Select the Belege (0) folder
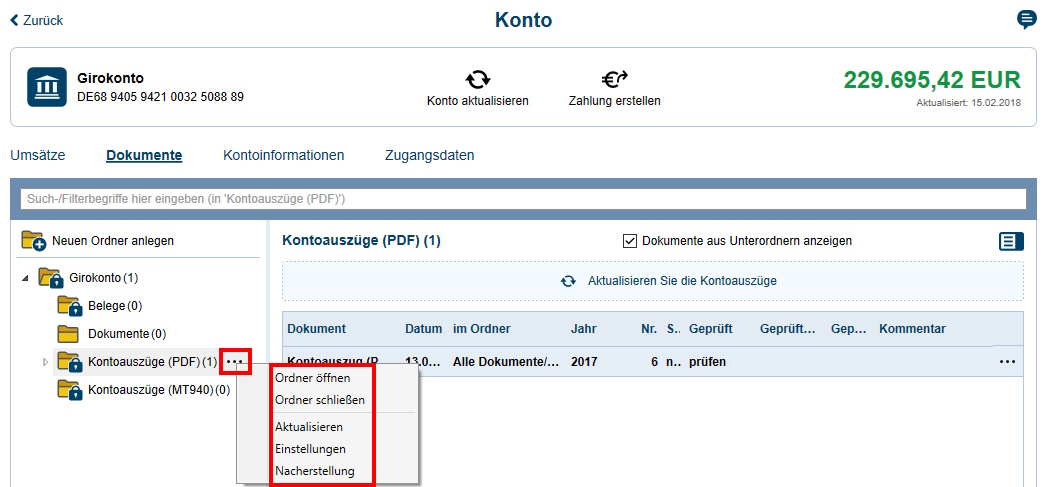The height and width of the screenshot is (487, 1043). coord(115,306)
